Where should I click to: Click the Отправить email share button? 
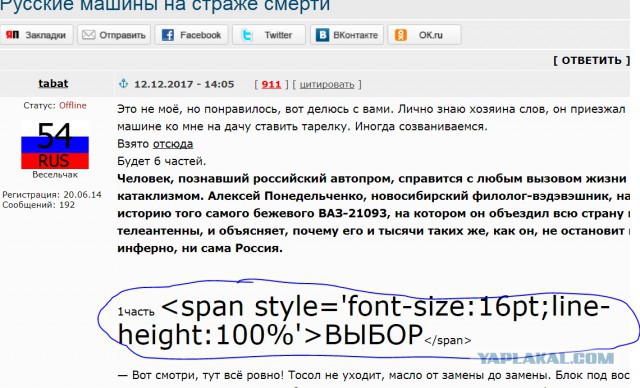(114, 35)
